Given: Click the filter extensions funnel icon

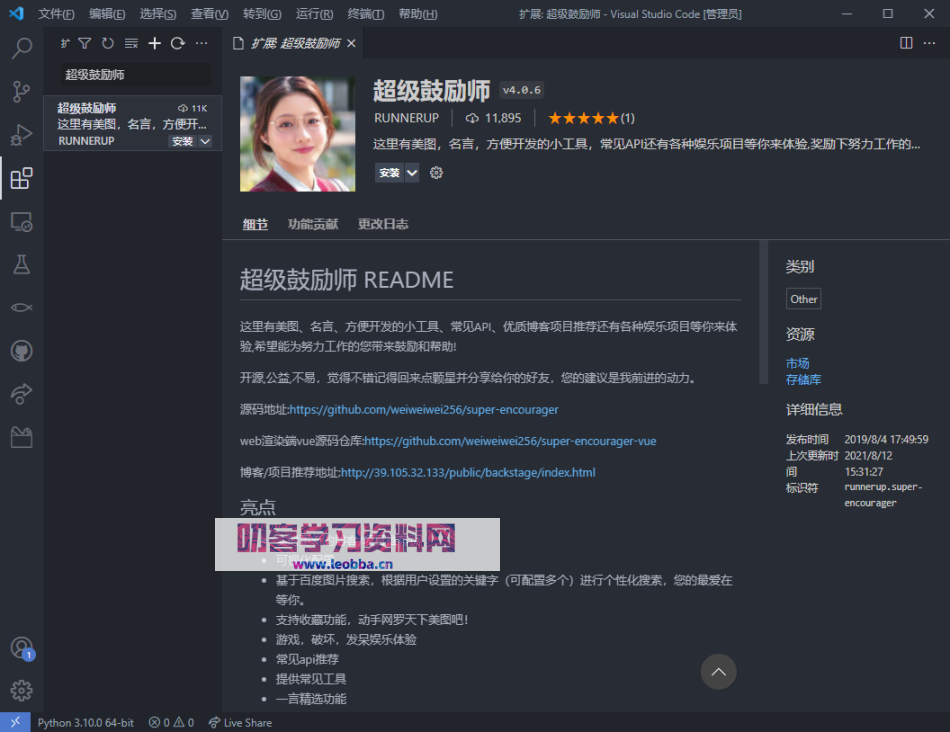Looking at the screenshot, I should coord(84,43).
